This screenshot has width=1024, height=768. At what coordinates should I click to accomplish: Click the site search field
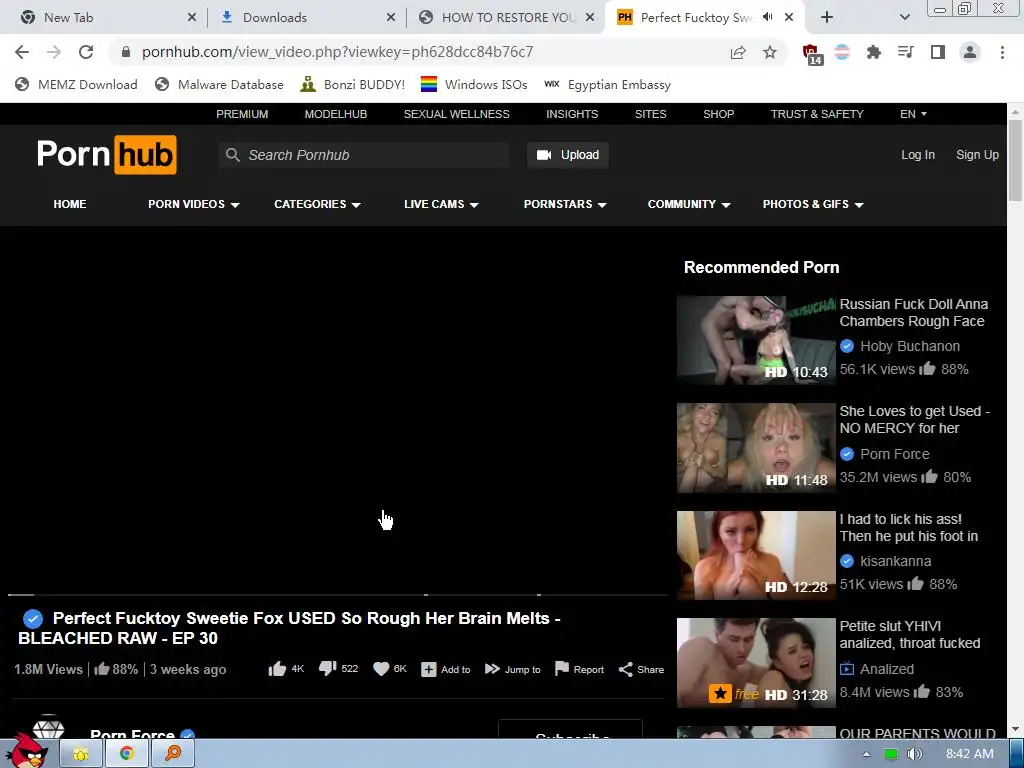(x=363, y=155)
